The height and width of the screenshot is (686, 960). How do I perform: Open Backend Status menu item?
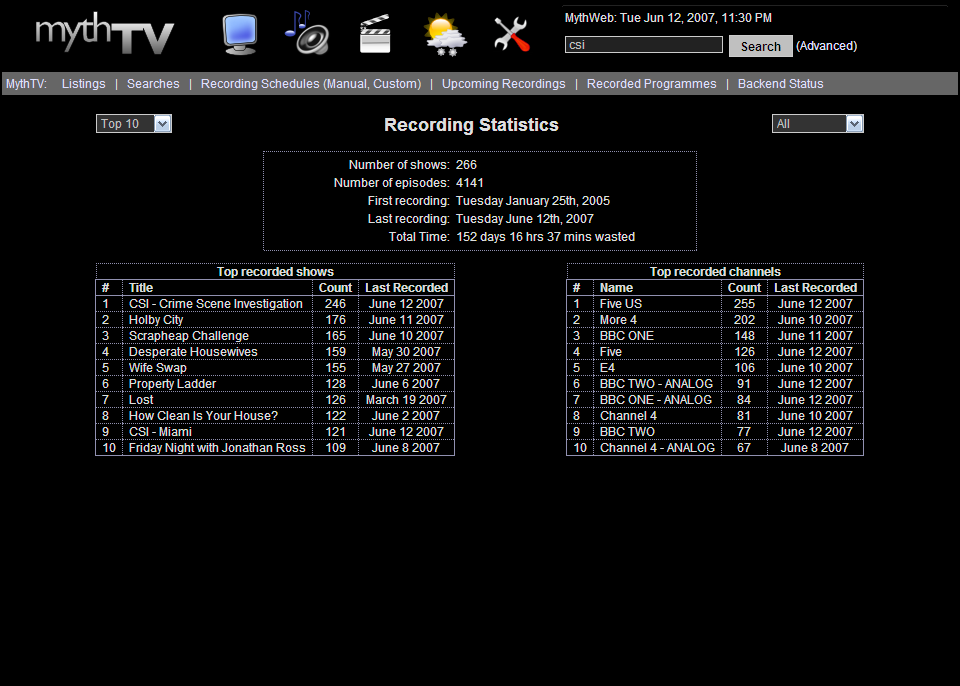[781, 84]
